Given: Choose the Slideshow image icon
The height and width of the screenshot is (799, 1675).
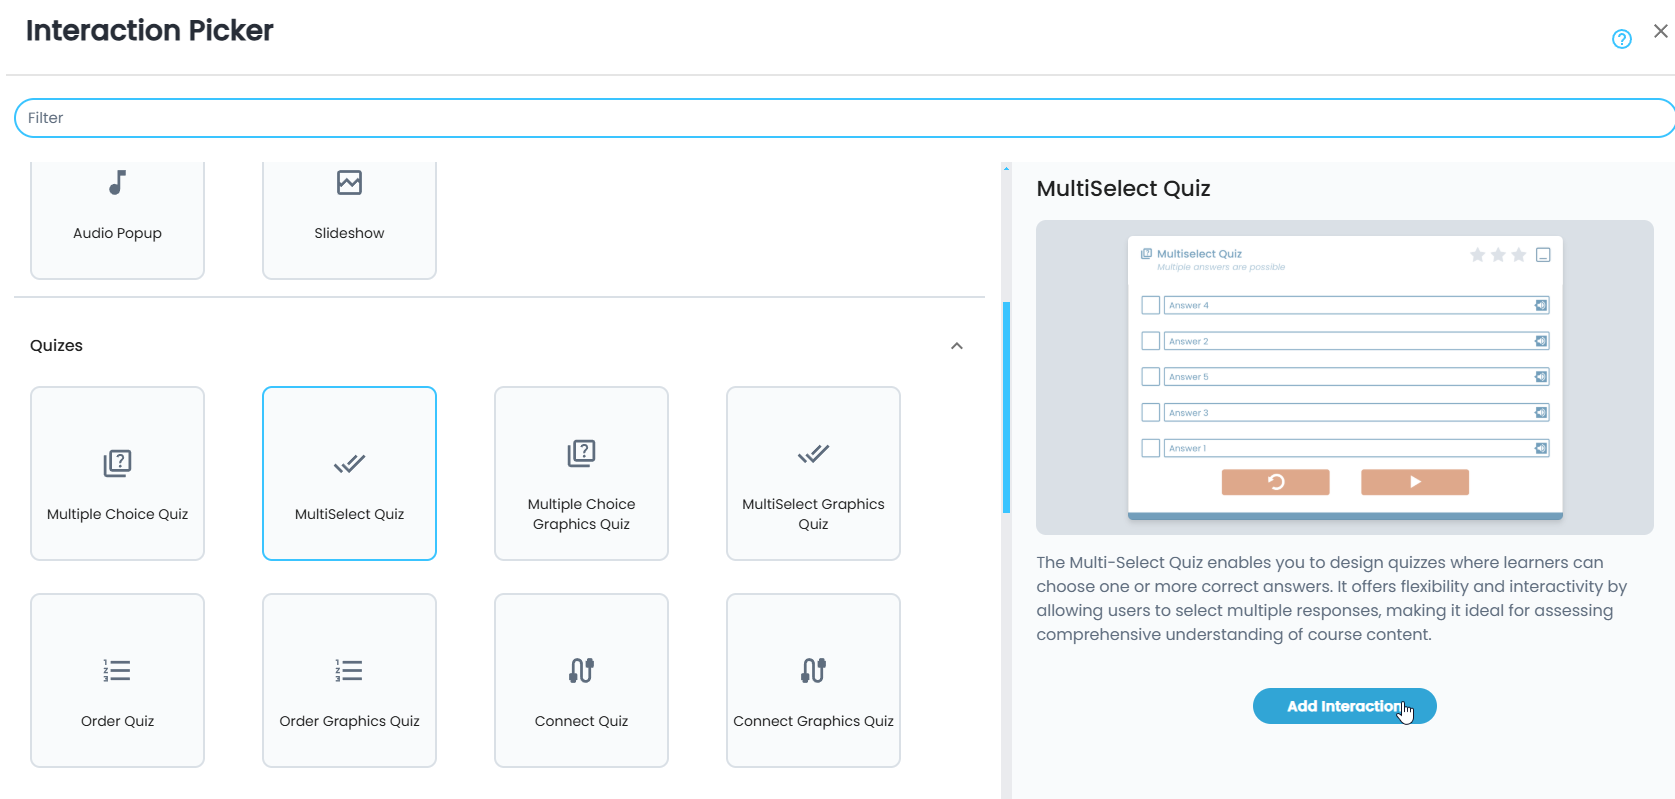Looking at the screenshot, I should [x=349, y=183].
